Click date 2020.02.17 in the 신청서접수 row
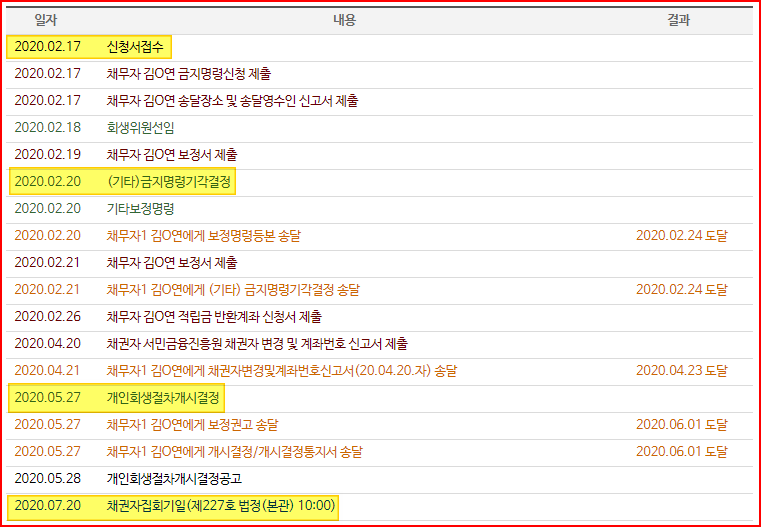 pyautogui.click(x=48, y=47)
